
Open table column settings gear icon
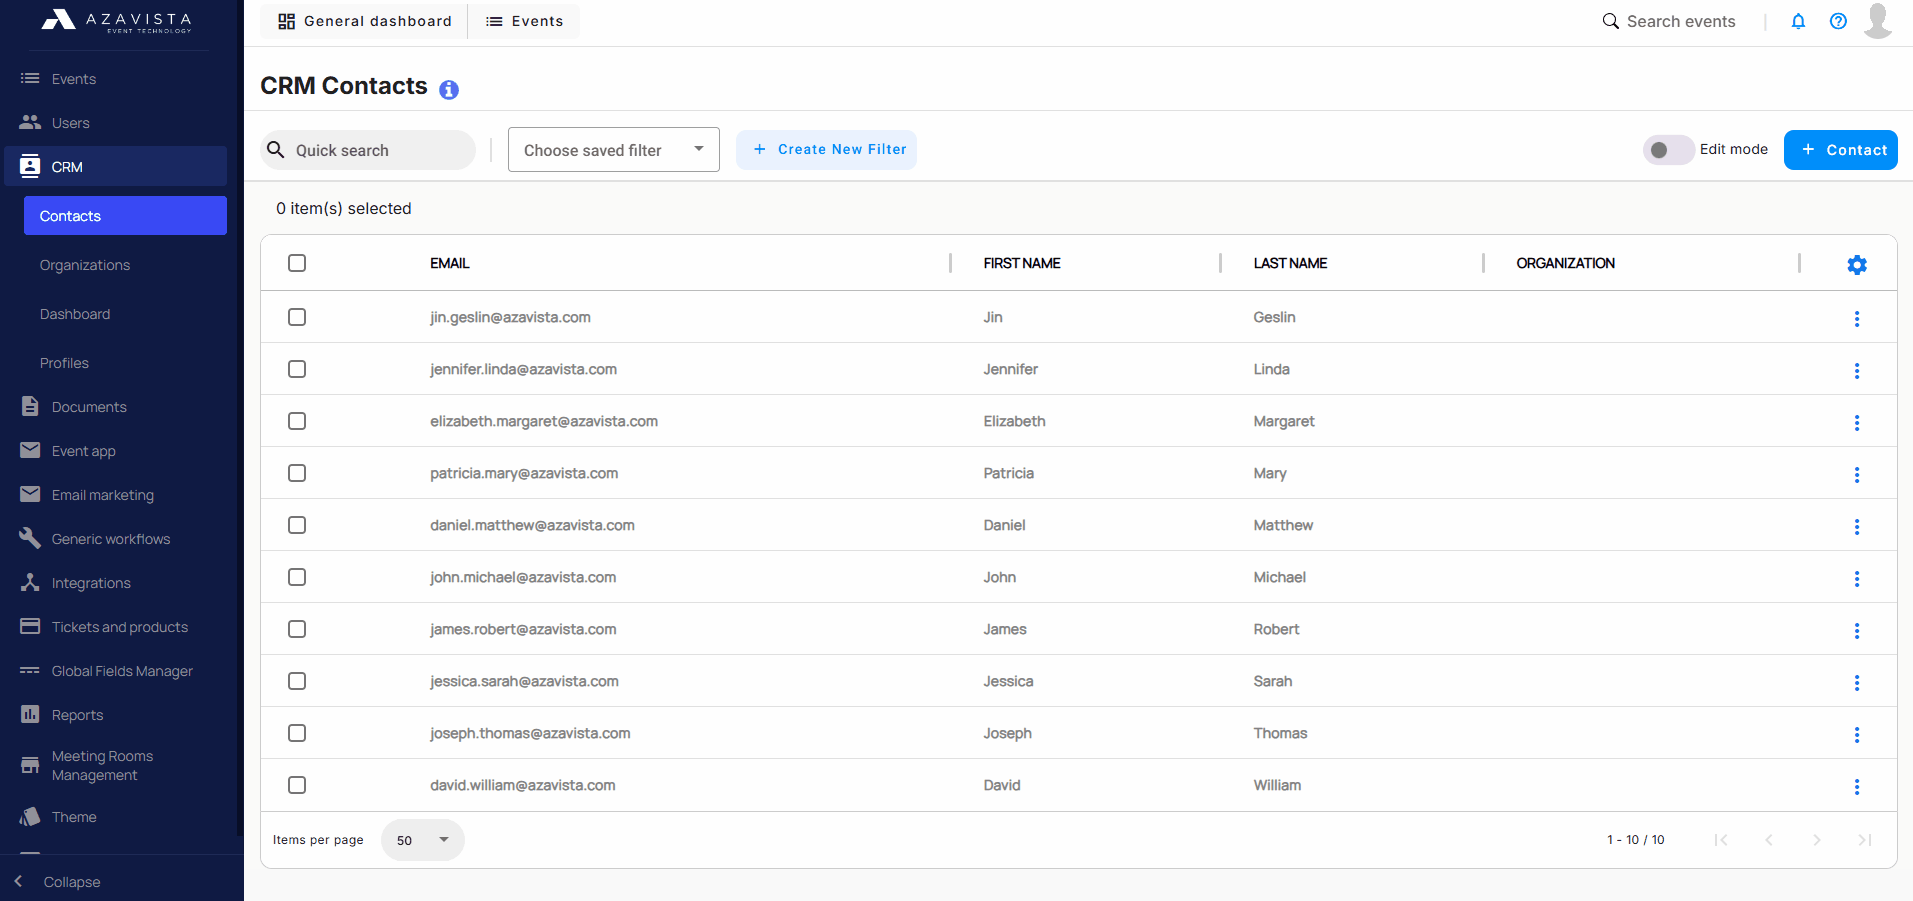pos(1857,265)
